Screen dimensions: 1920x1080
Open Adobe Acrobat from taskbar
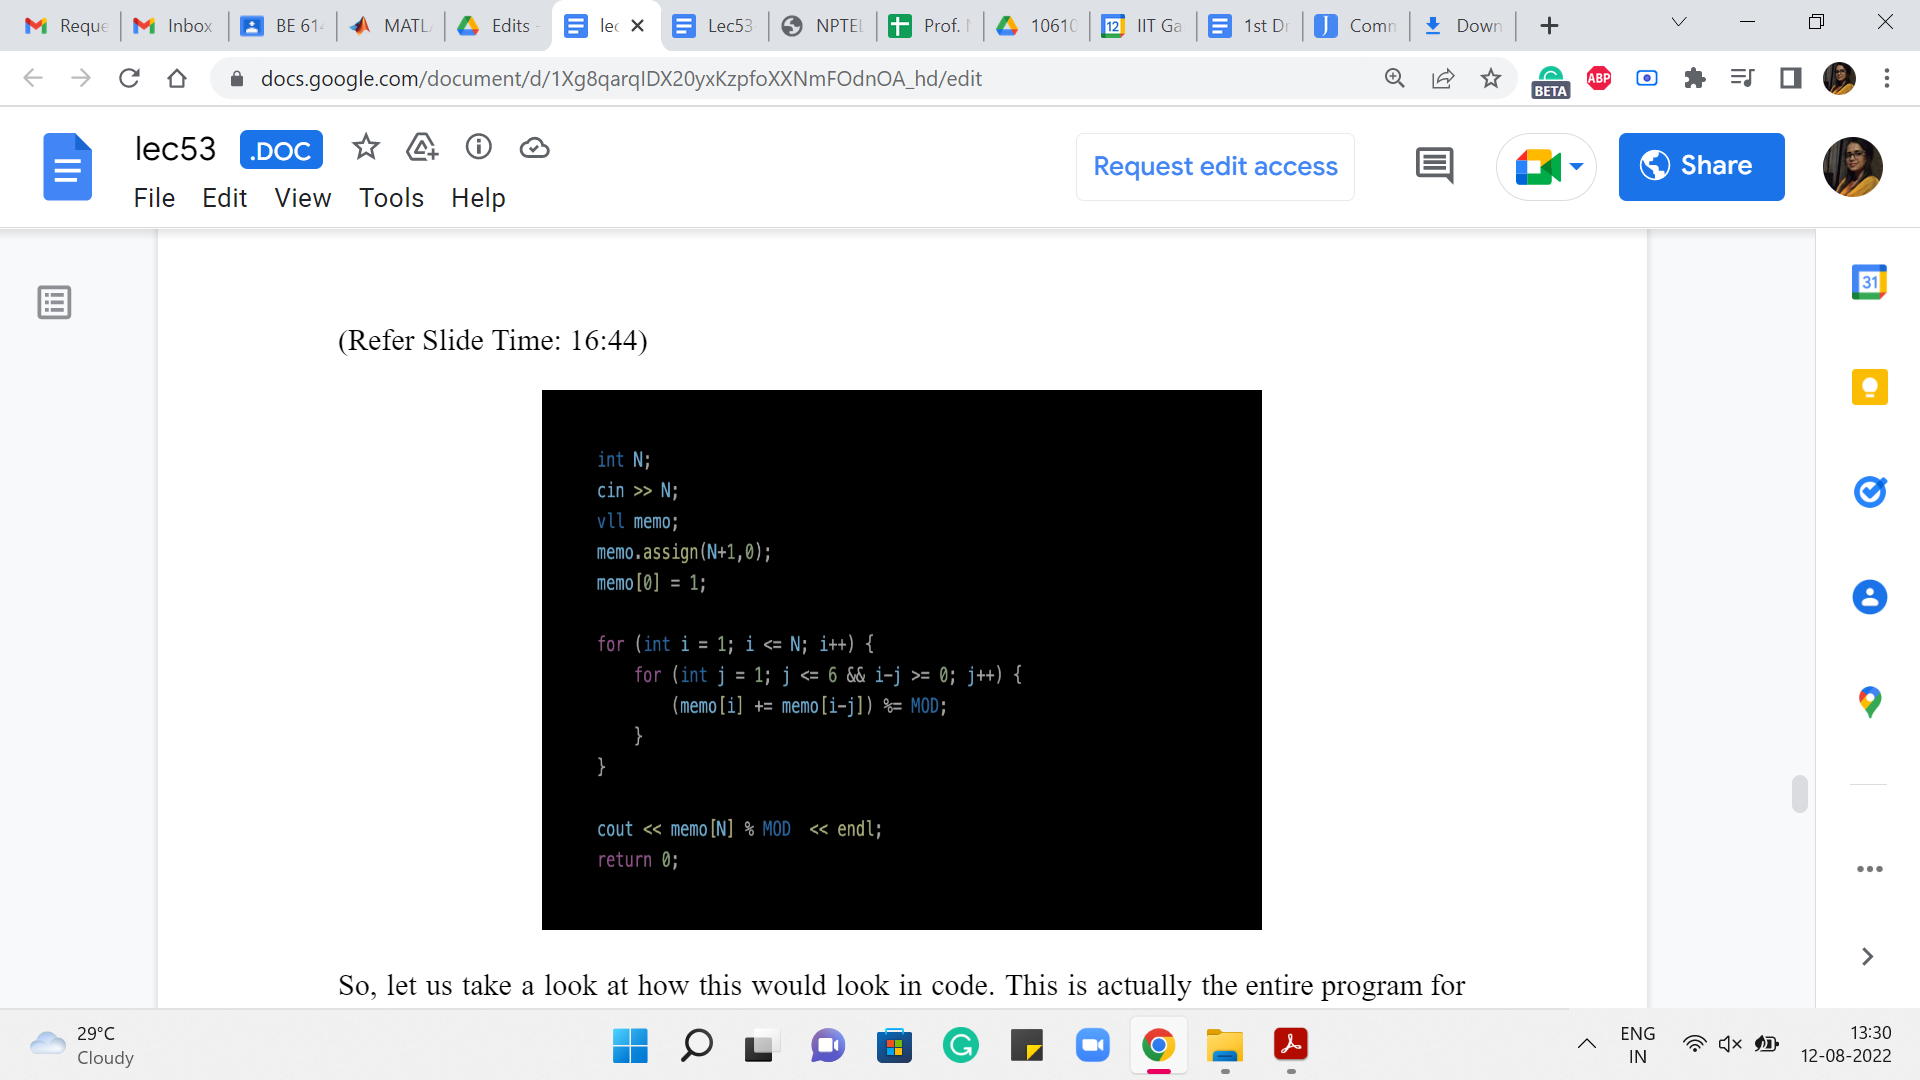(1290, 1046)
